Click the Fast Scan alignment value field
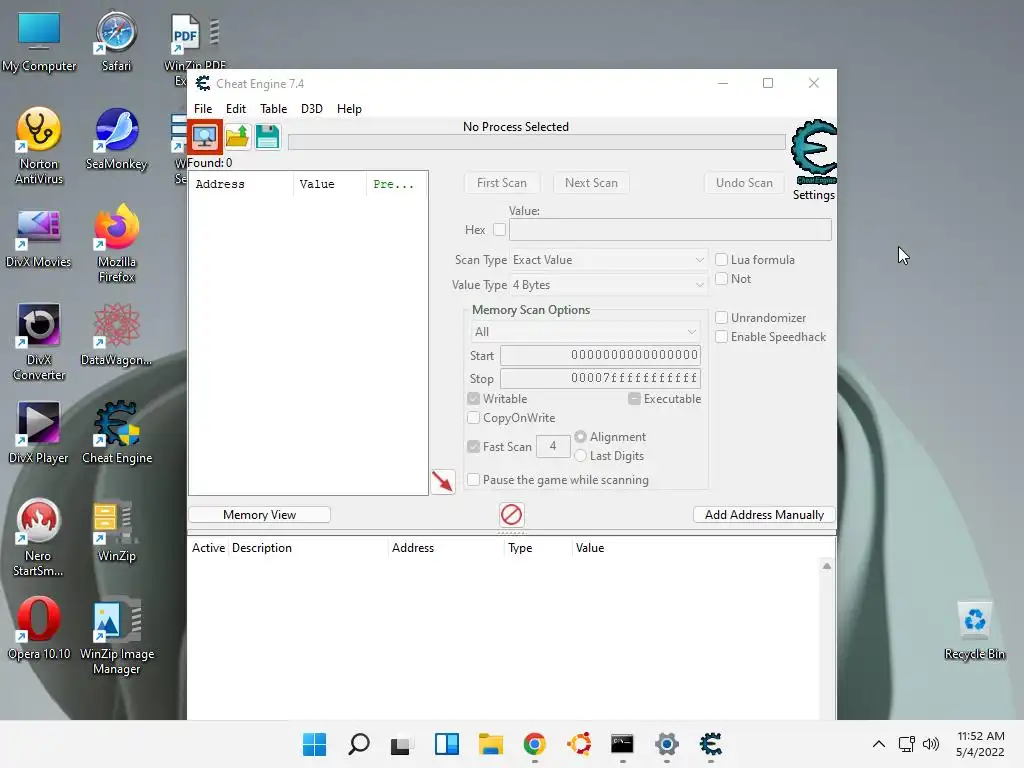This screenshot has width=1024, height=768. (552, 446)
